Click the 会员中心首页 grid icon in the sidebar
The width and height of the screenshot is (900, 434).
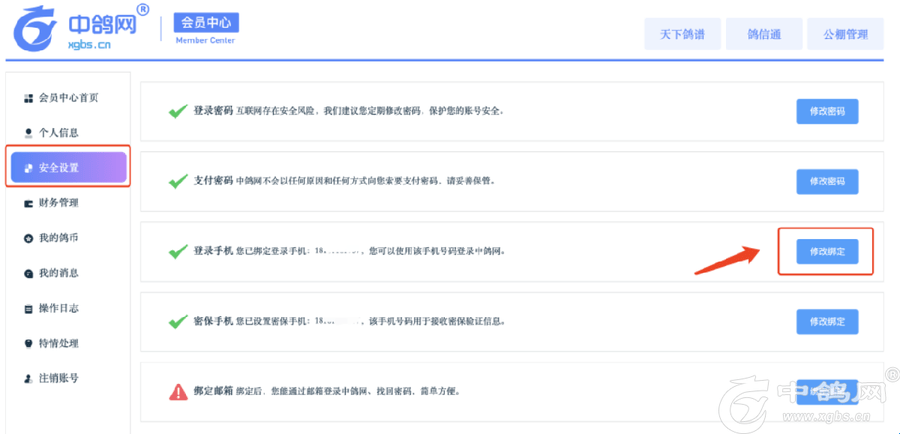[x=28, y=98]
